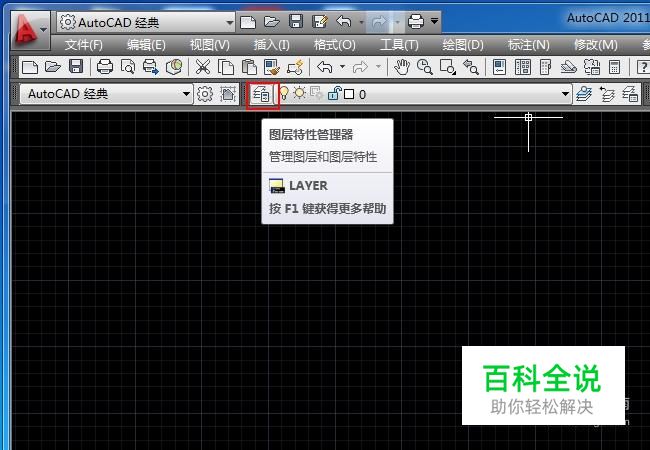Screen dimensions: 650x450
Task: Open the 标注(N) menu
Action: click(x=529, y=45)
